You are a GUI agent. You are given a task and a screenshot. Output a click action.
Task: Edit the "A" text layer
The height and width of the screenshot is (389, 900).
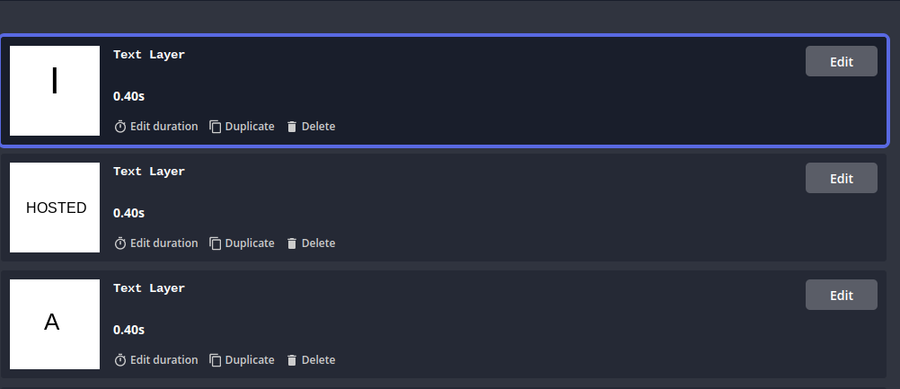[x=841, y=295]
